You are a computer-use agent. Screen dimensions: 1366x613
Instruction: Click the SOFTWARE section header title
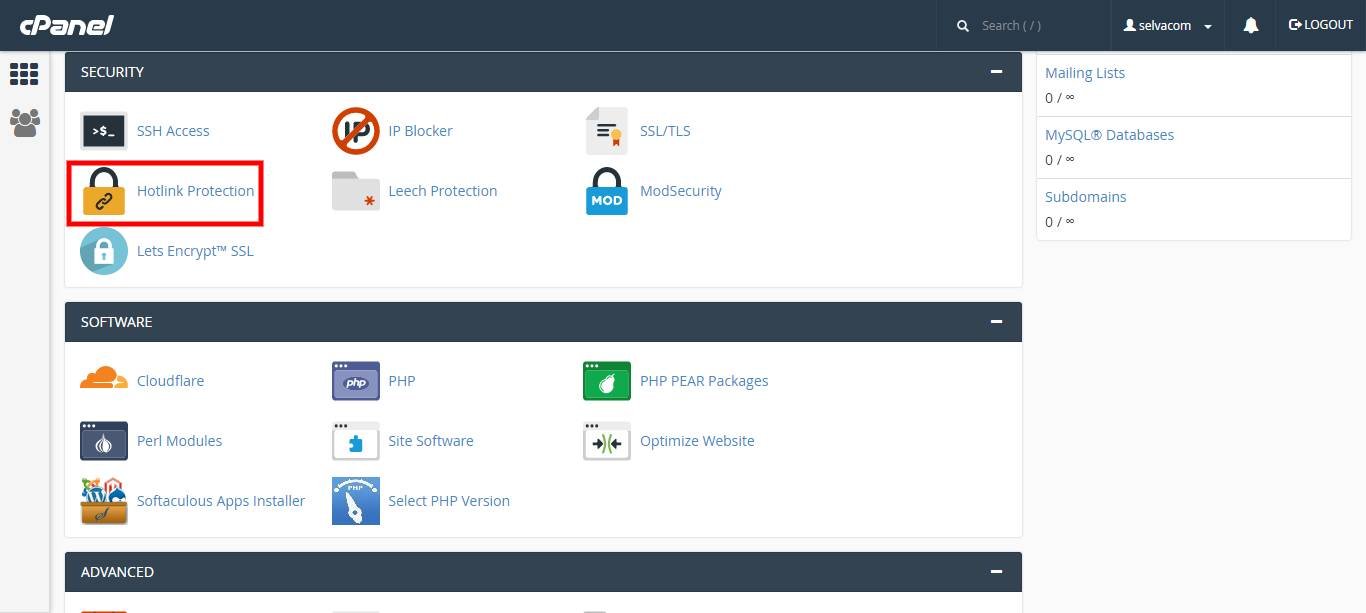(x=116, y=322)
